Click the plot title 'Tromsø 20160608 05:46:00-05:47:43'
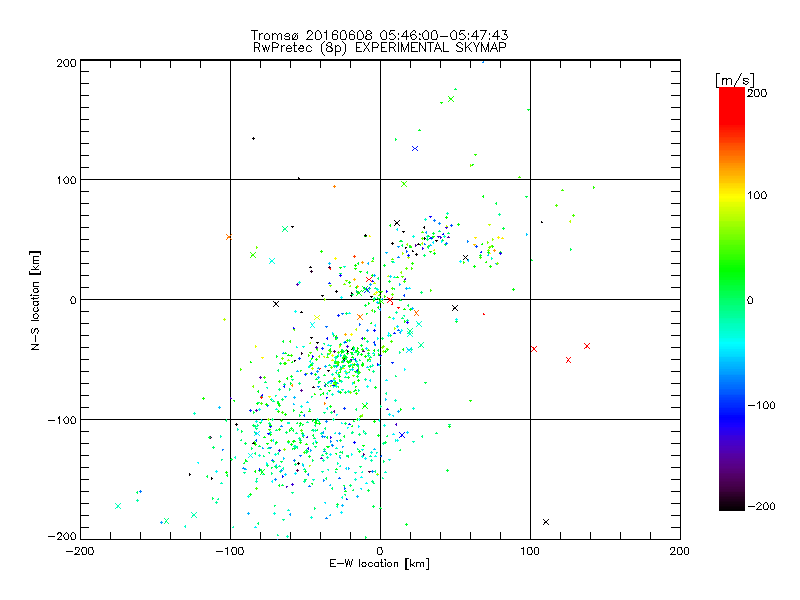The image size is (800, 600). (379, 35)
